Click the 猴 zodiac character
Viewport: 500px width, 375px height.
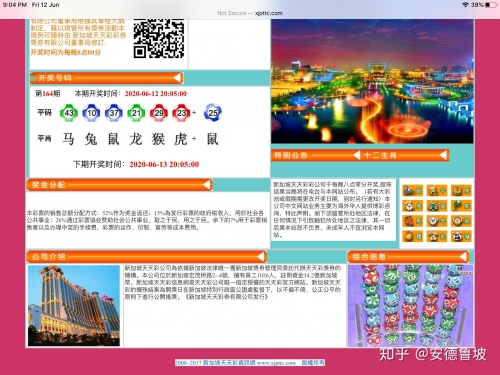(x=158, y=138)
